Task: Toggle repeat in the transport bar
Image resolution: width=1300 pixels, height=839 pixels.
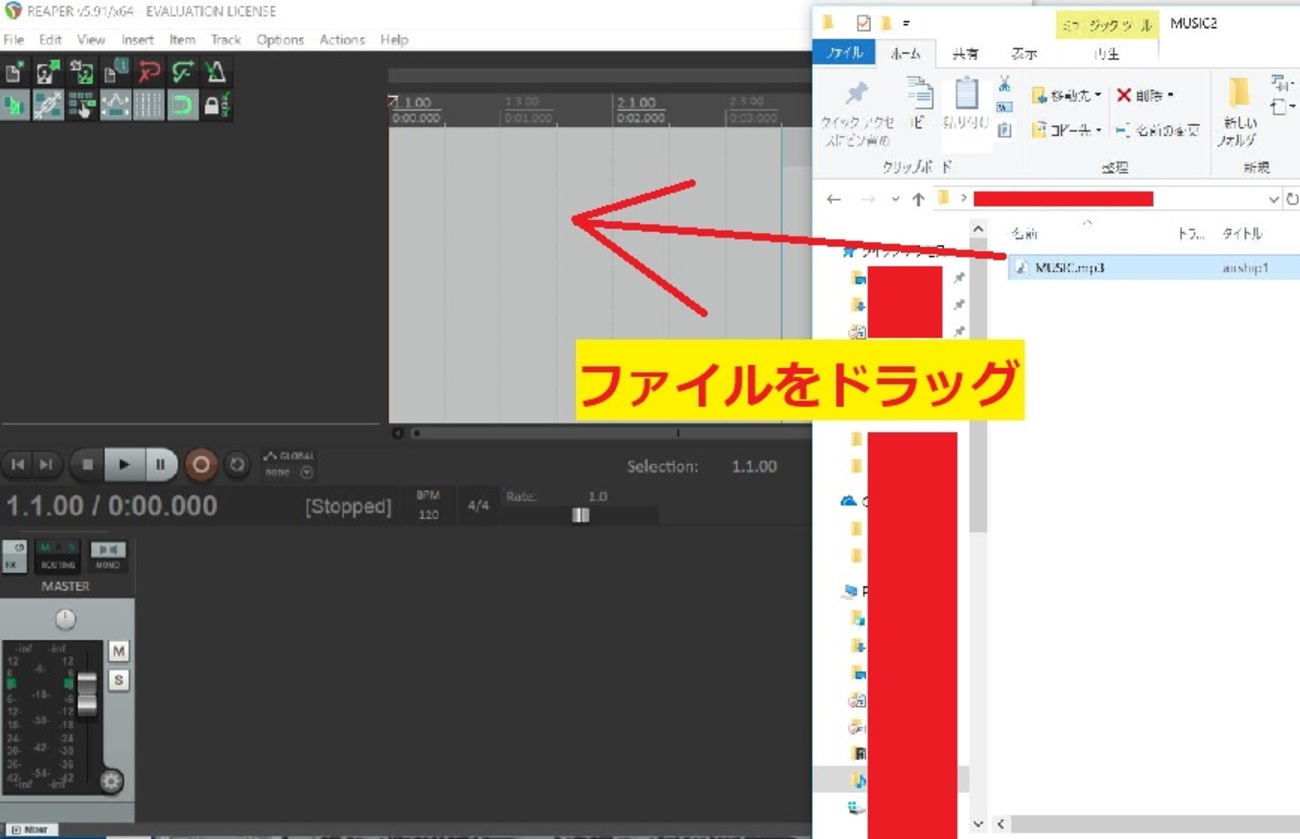Action: click(x=237, y=464)
